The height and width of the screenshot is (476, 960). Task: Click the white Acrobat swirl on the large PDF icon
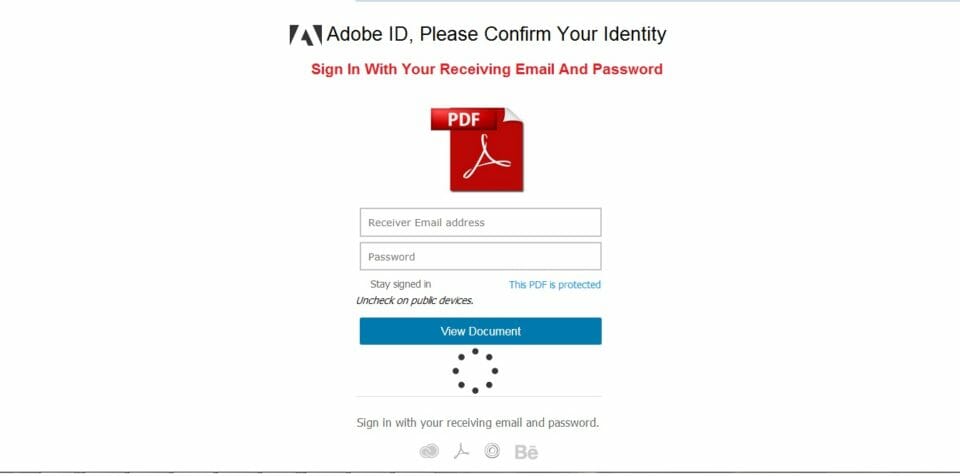point(486,160)
